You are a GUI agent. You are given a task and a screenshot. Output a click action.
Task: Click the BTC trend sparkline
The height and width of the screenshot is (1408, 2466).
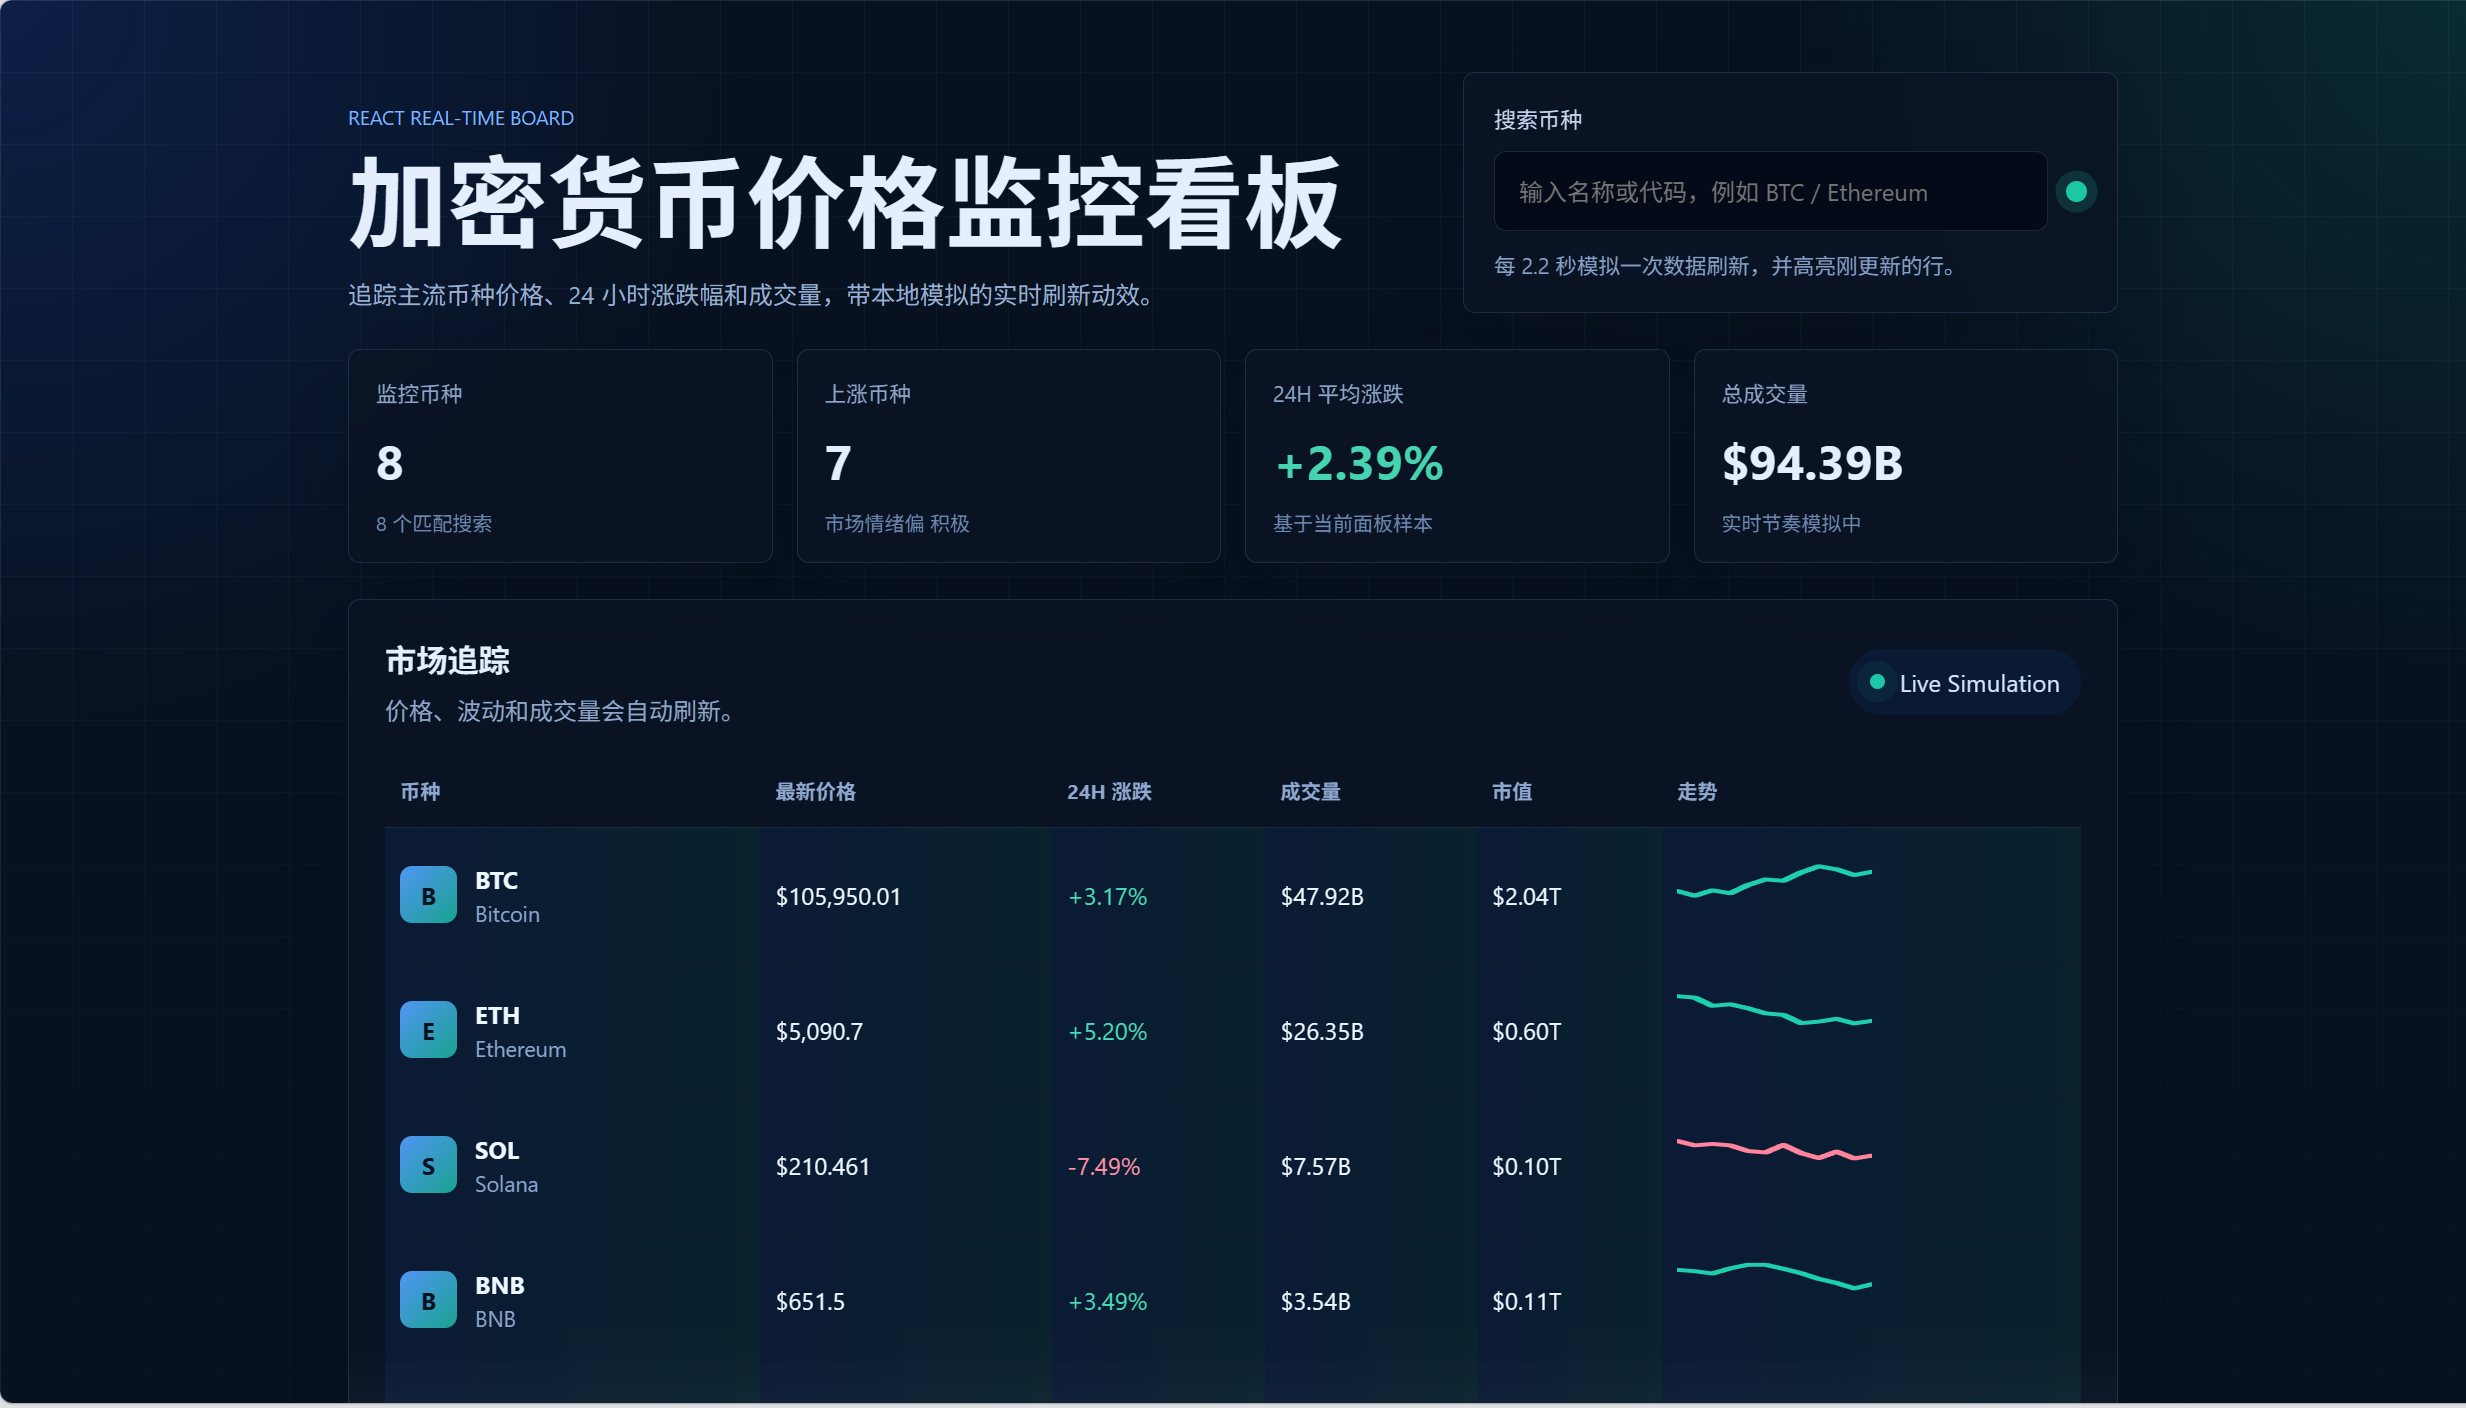(x=1774, y=881)
